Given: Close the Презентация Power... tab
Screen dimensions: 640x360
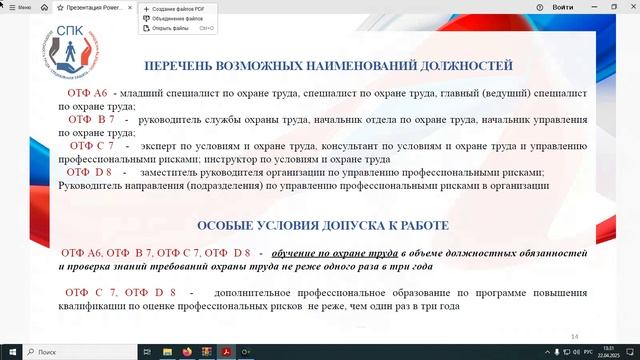Looking at the screenshot, I should (x=130, y=8).
